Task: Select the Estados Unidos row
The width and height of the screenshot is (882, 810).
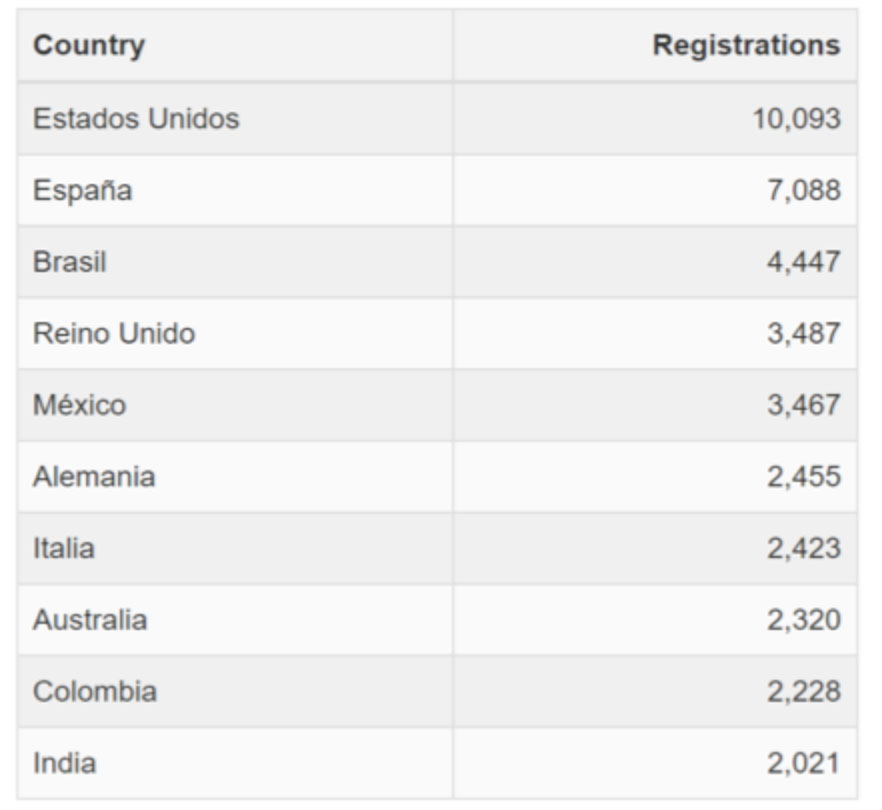Action: 438,119
